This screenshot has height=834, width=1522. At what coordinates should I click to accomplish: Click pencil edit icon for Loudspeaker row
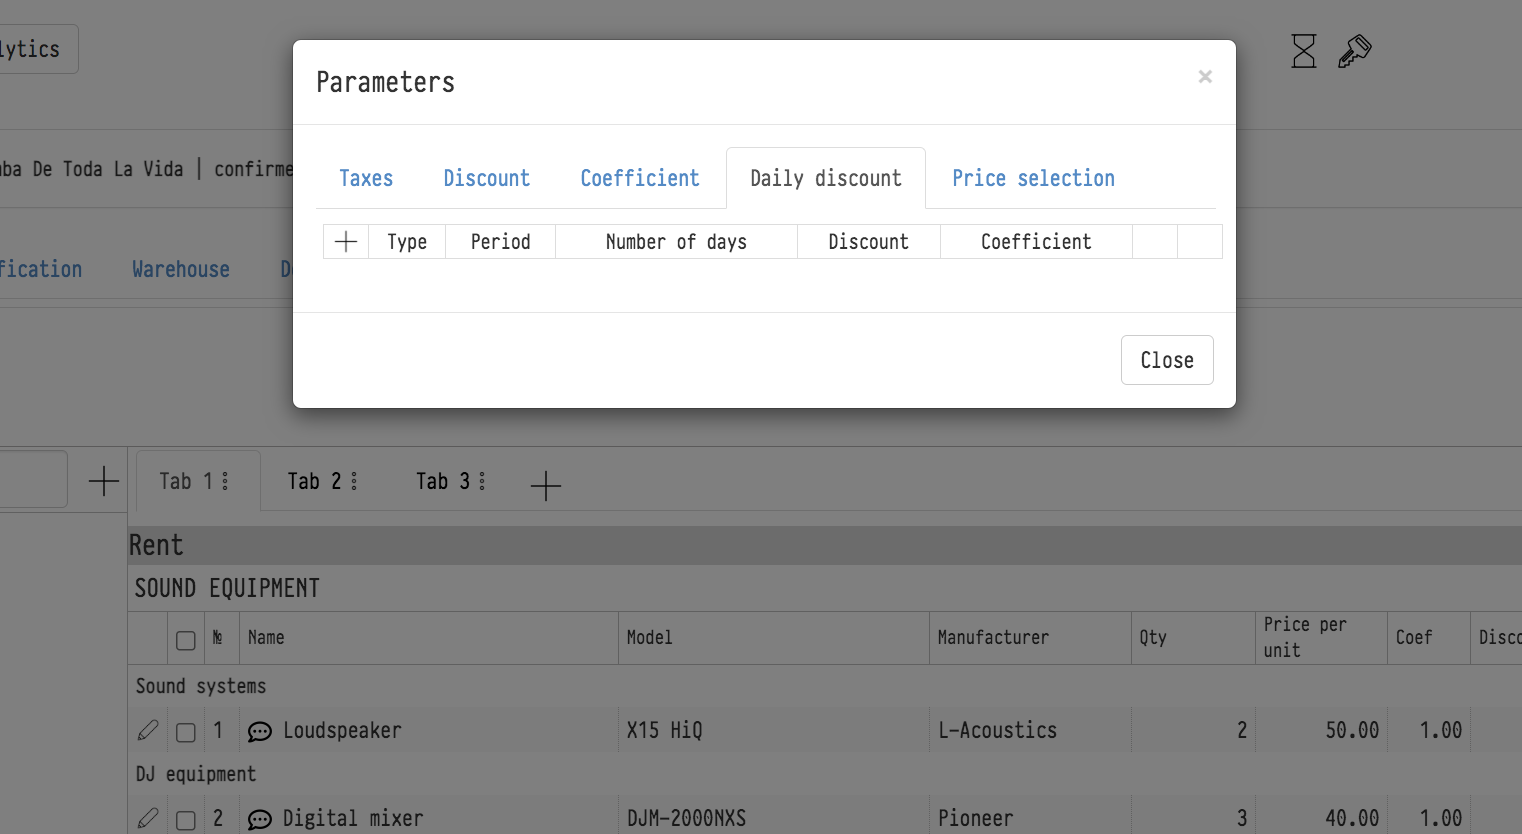(x=148, y=731)
